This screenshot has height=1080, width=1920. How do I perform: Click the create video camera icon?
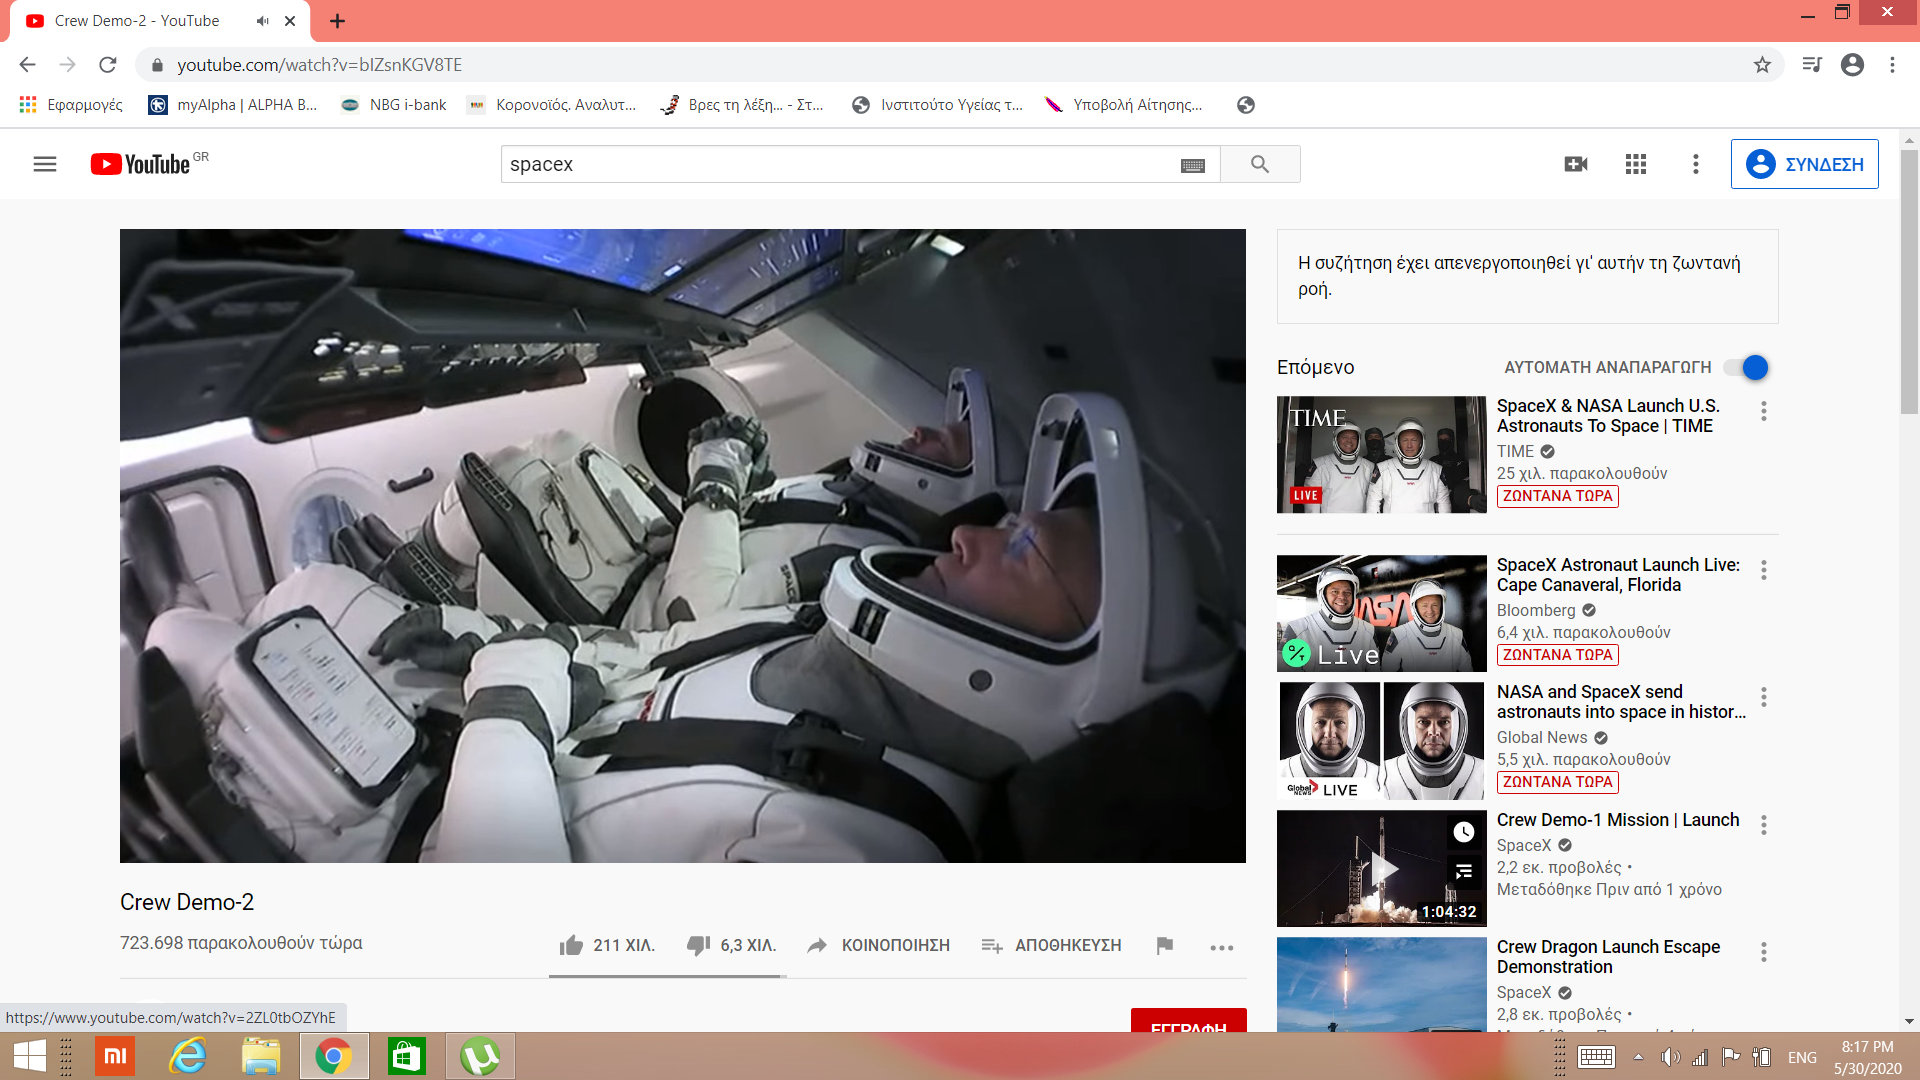(1575, 164)
